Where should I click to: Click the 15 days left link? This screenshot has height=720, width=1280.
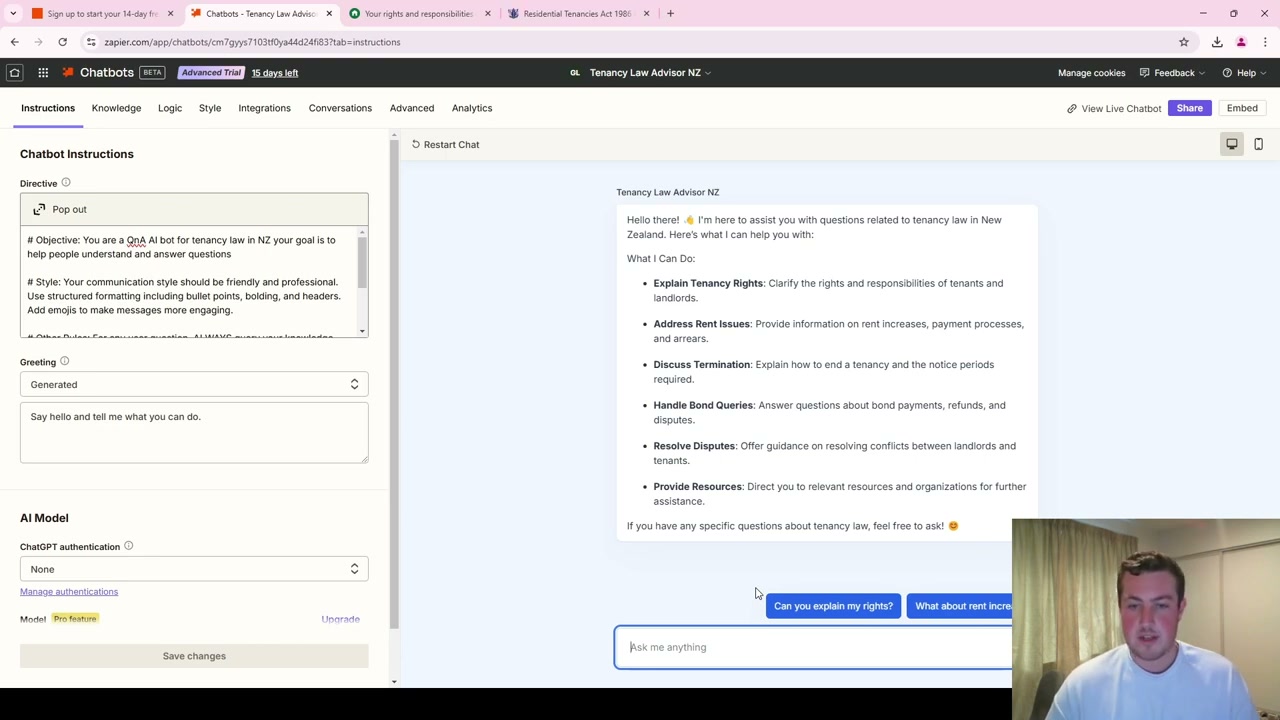point(275,72)
